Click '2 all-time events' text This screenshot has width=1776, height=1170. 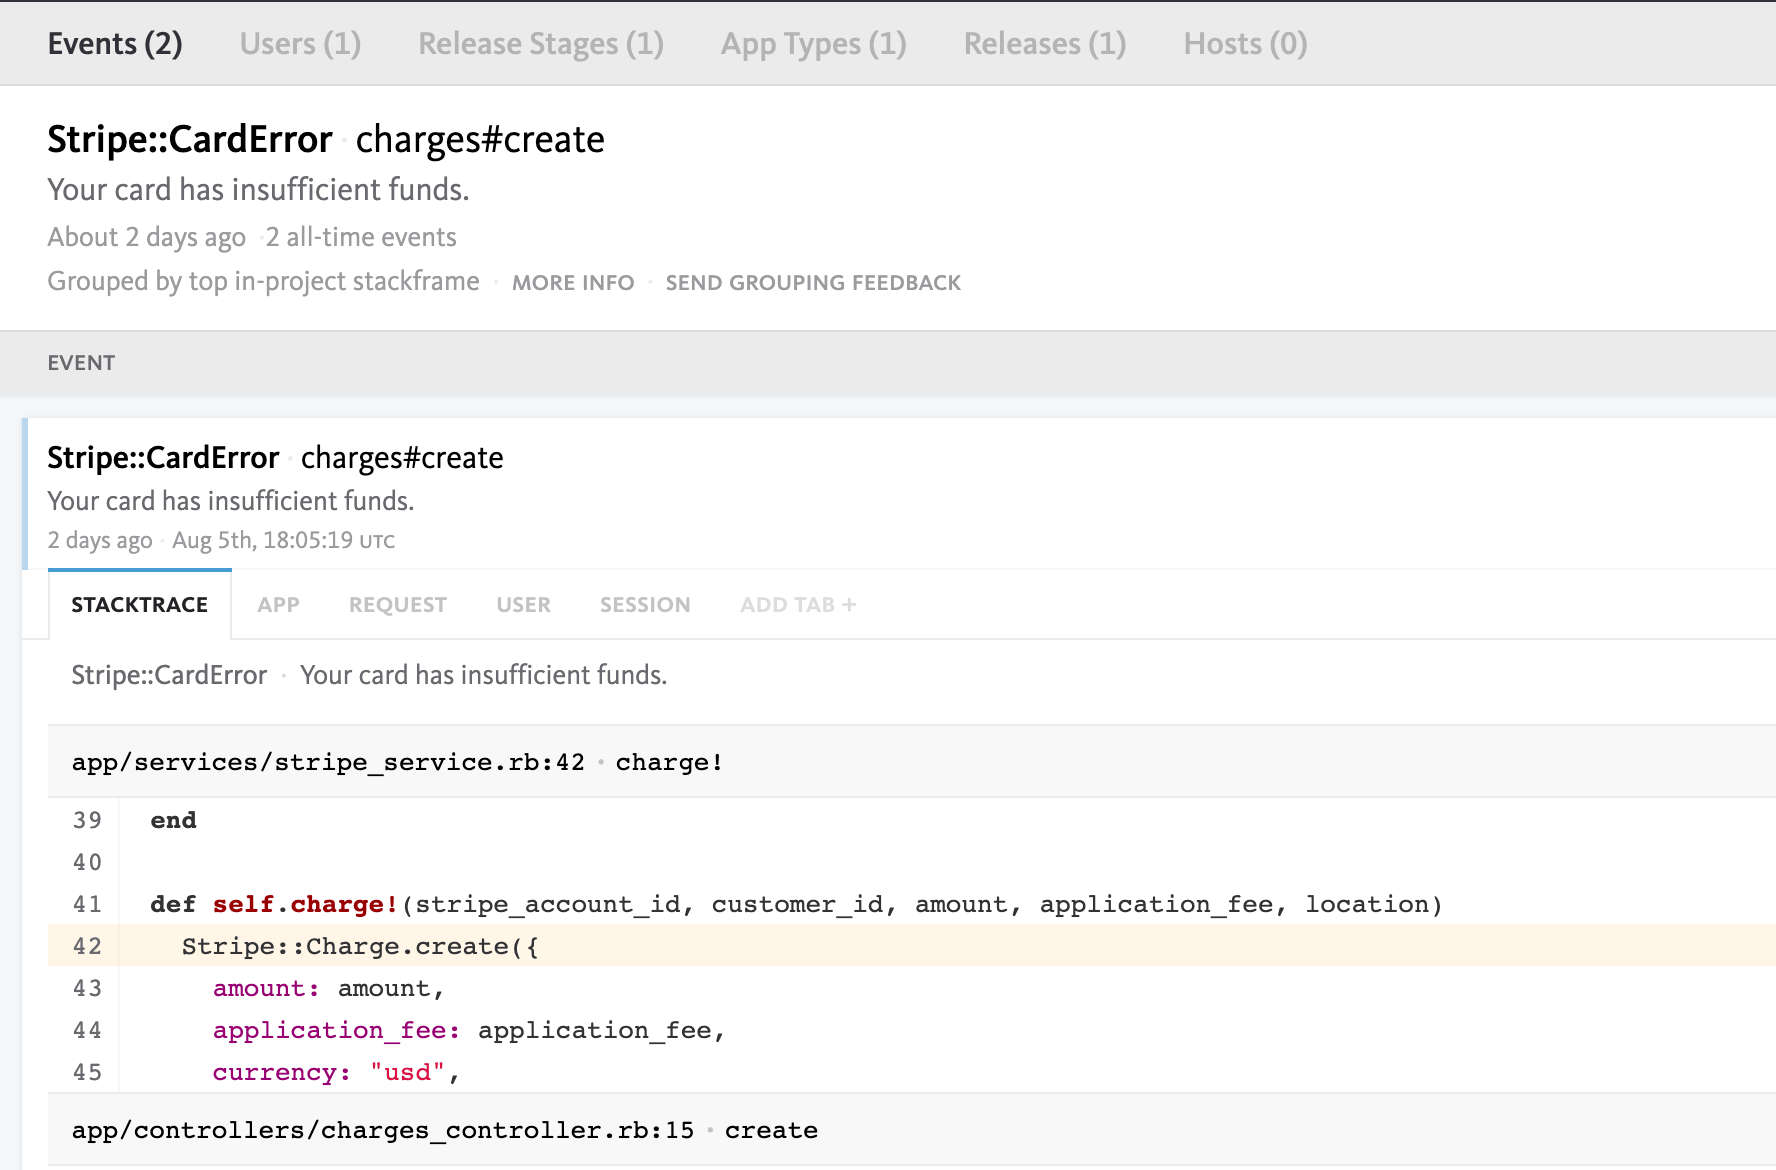[x=361, y=237]
